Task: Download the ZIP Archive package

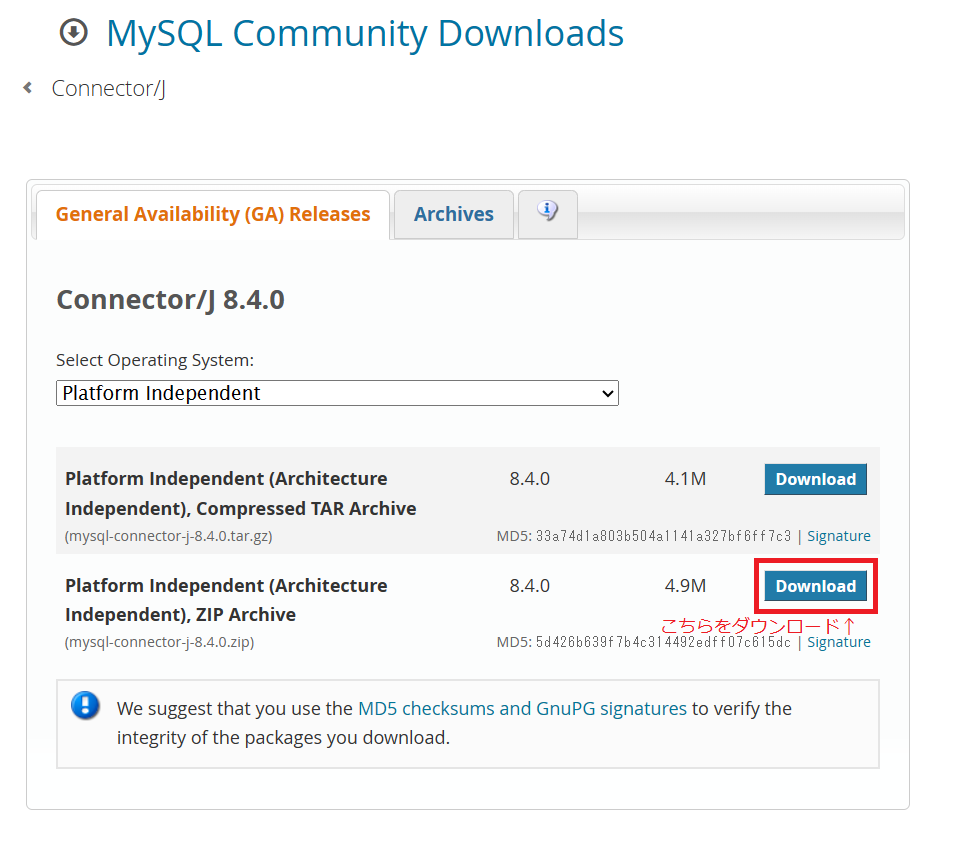Action: [816, 586]
